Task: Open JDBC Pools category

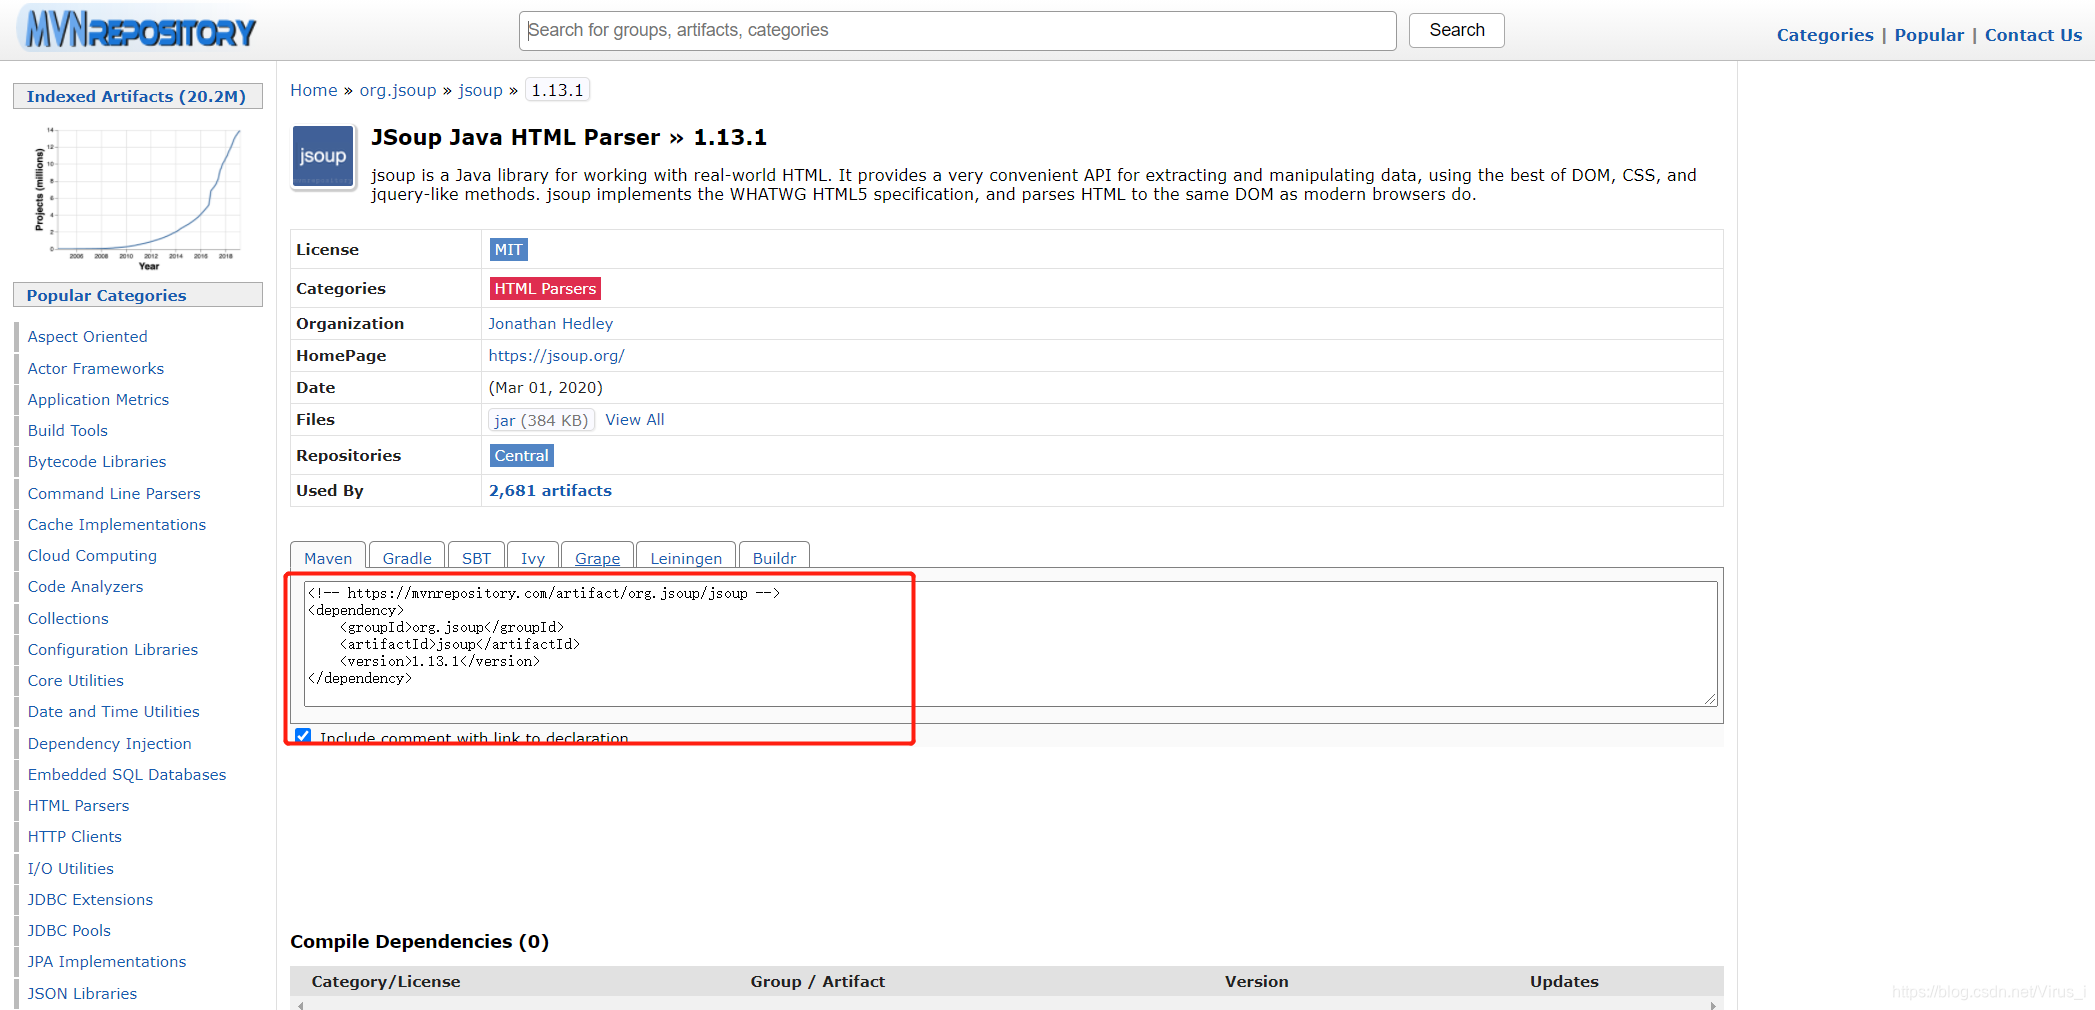Action: [x=69, y=931]
